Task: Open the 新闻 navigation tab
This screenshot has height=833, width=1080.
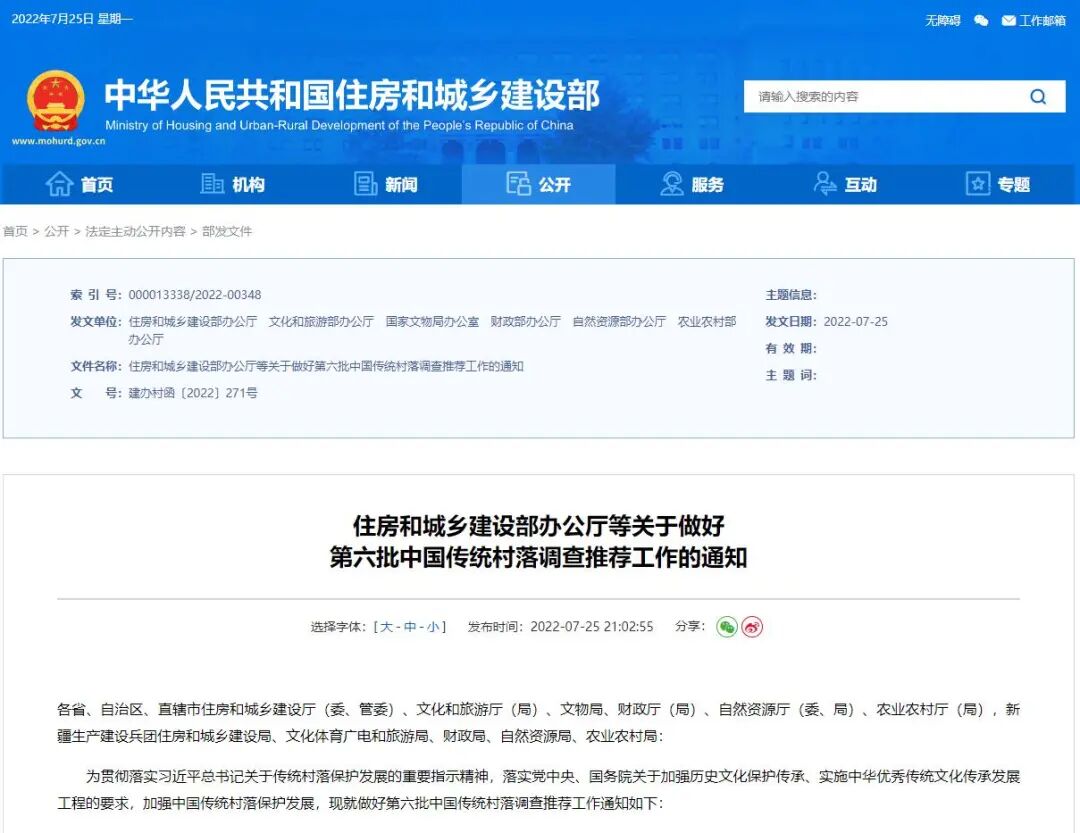Action: coord(385,184)
